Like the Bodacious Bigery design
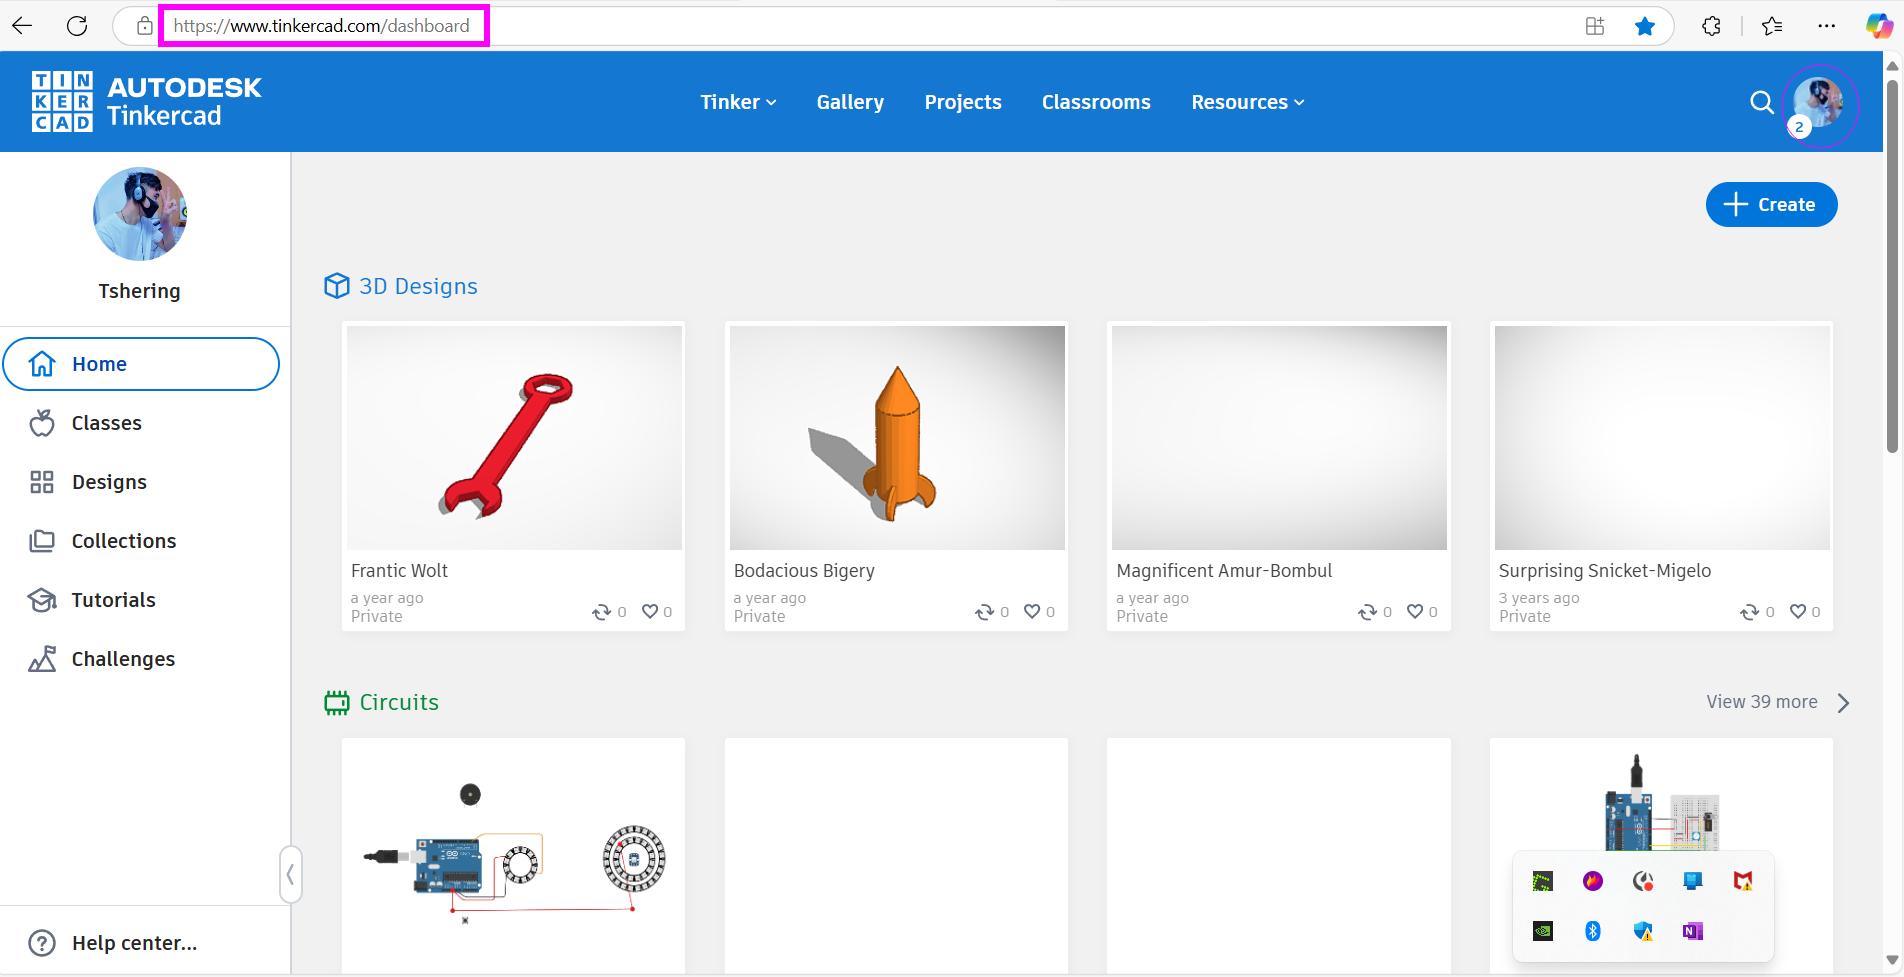Screen dimensions: 1904x977 (x=1033, y=611)
